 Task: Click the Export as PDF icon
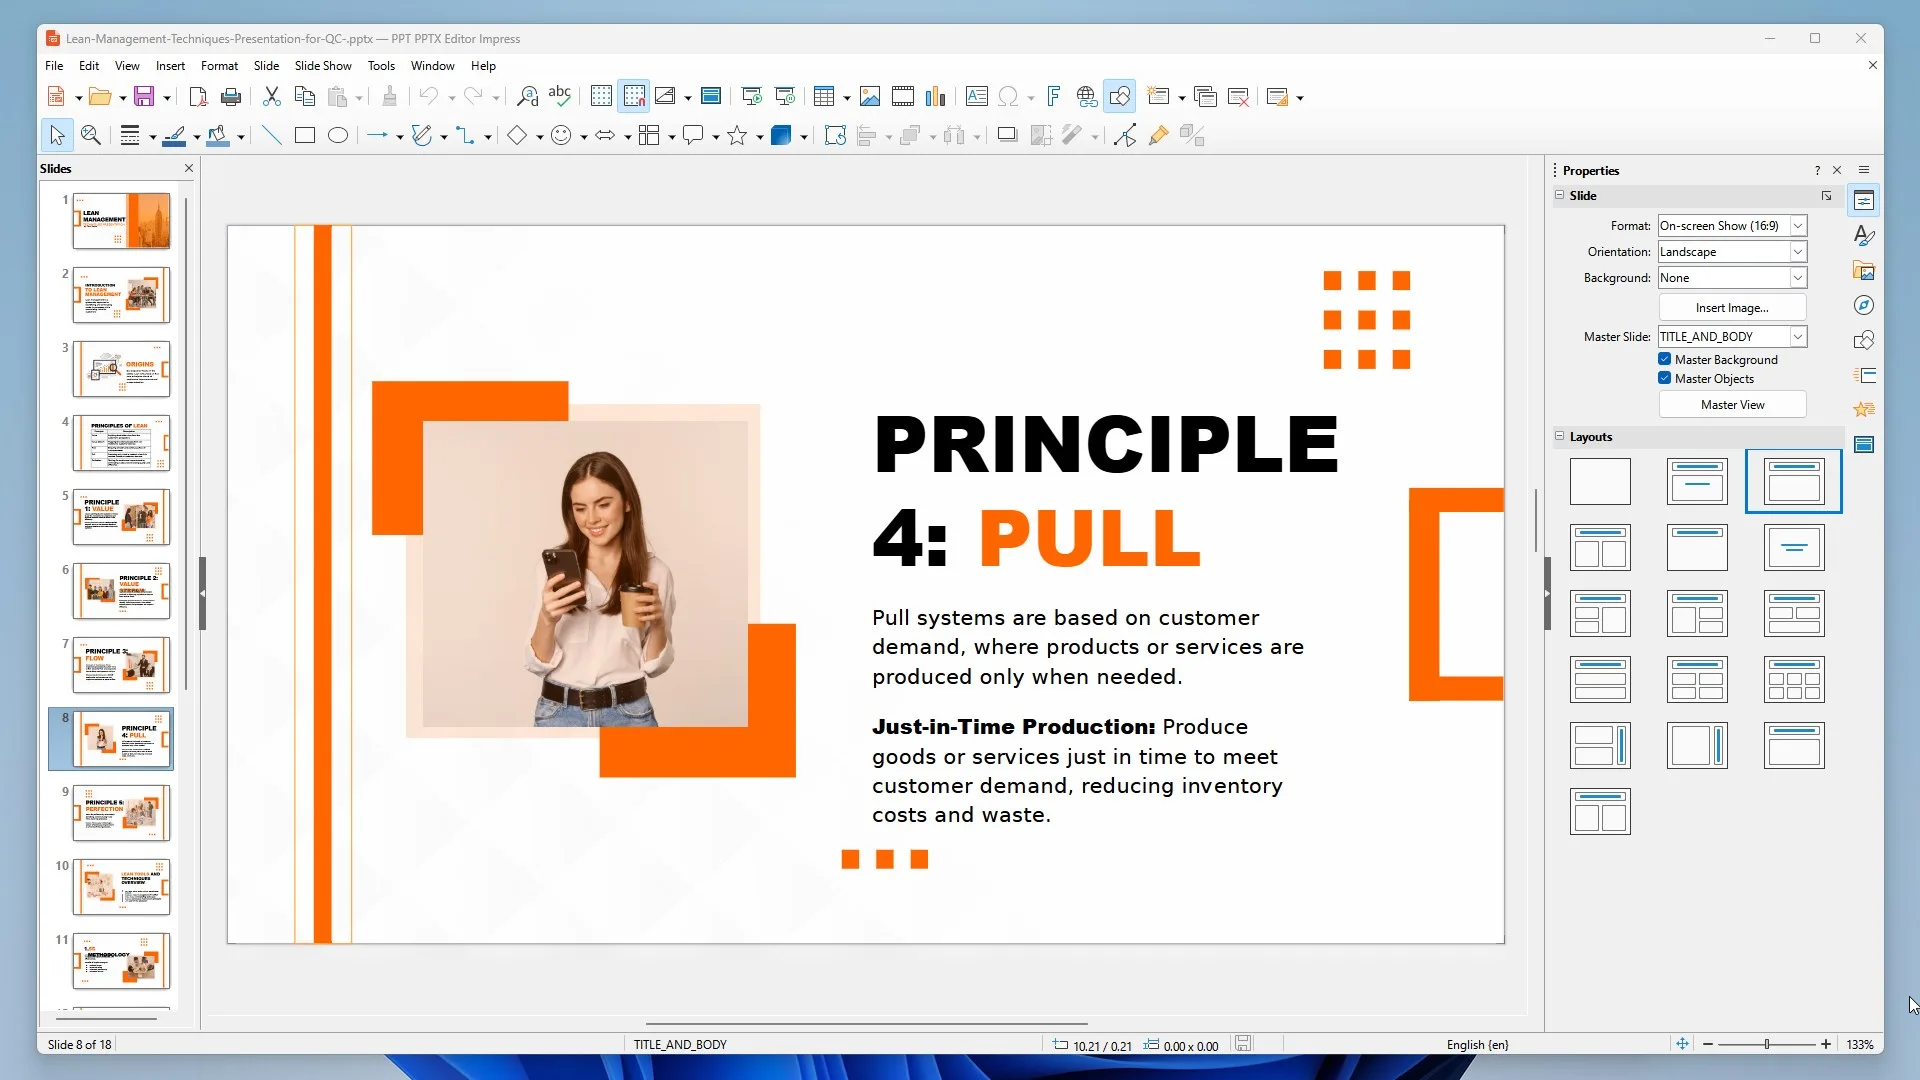click(198, 97)
